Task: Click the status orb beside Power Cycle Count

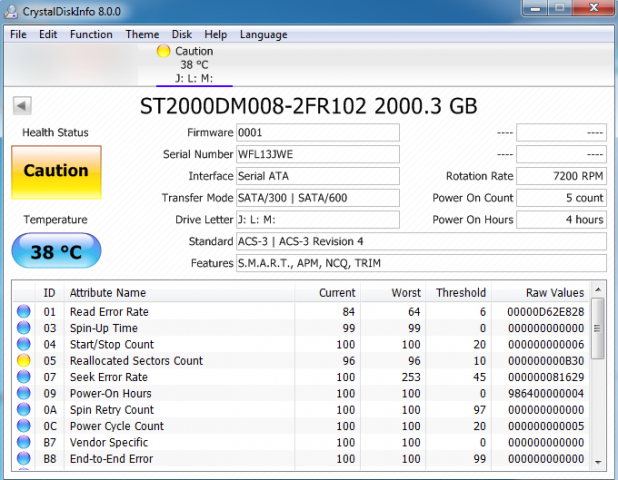Action: point(24,426)
